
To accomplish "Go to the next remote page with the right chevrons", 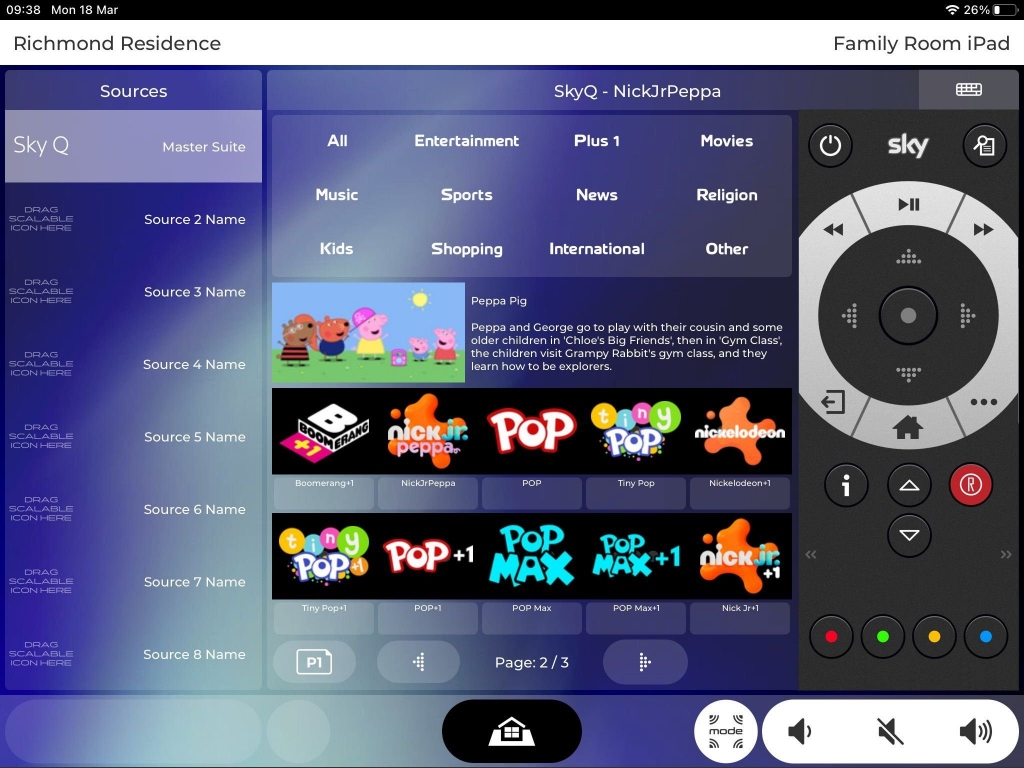I will [x=1006, y=554].
